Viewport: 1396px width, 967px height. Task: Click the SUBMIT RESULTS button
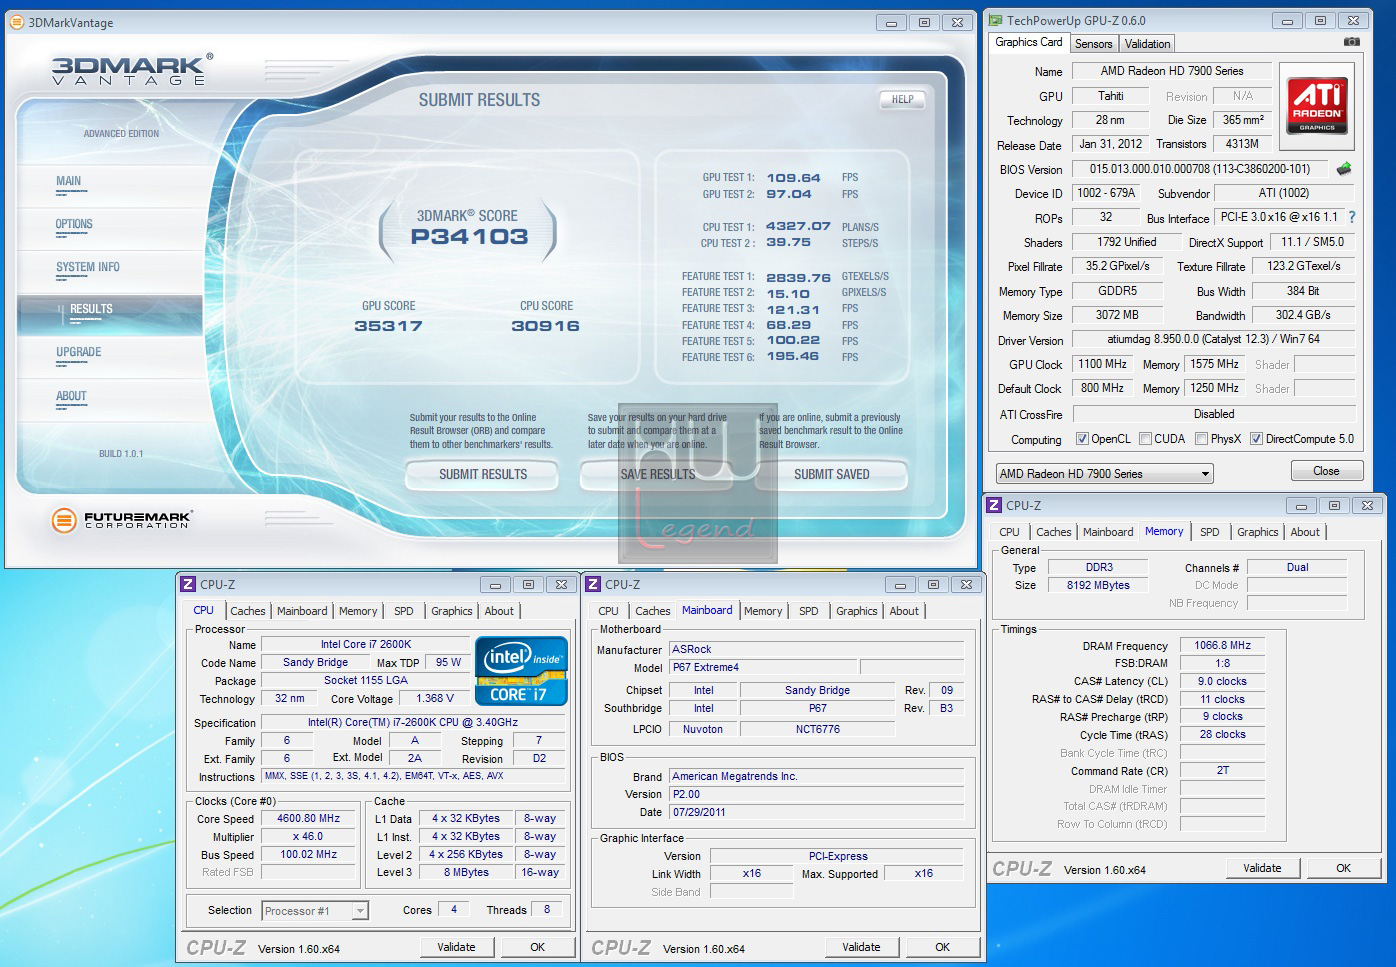(483, 475)
